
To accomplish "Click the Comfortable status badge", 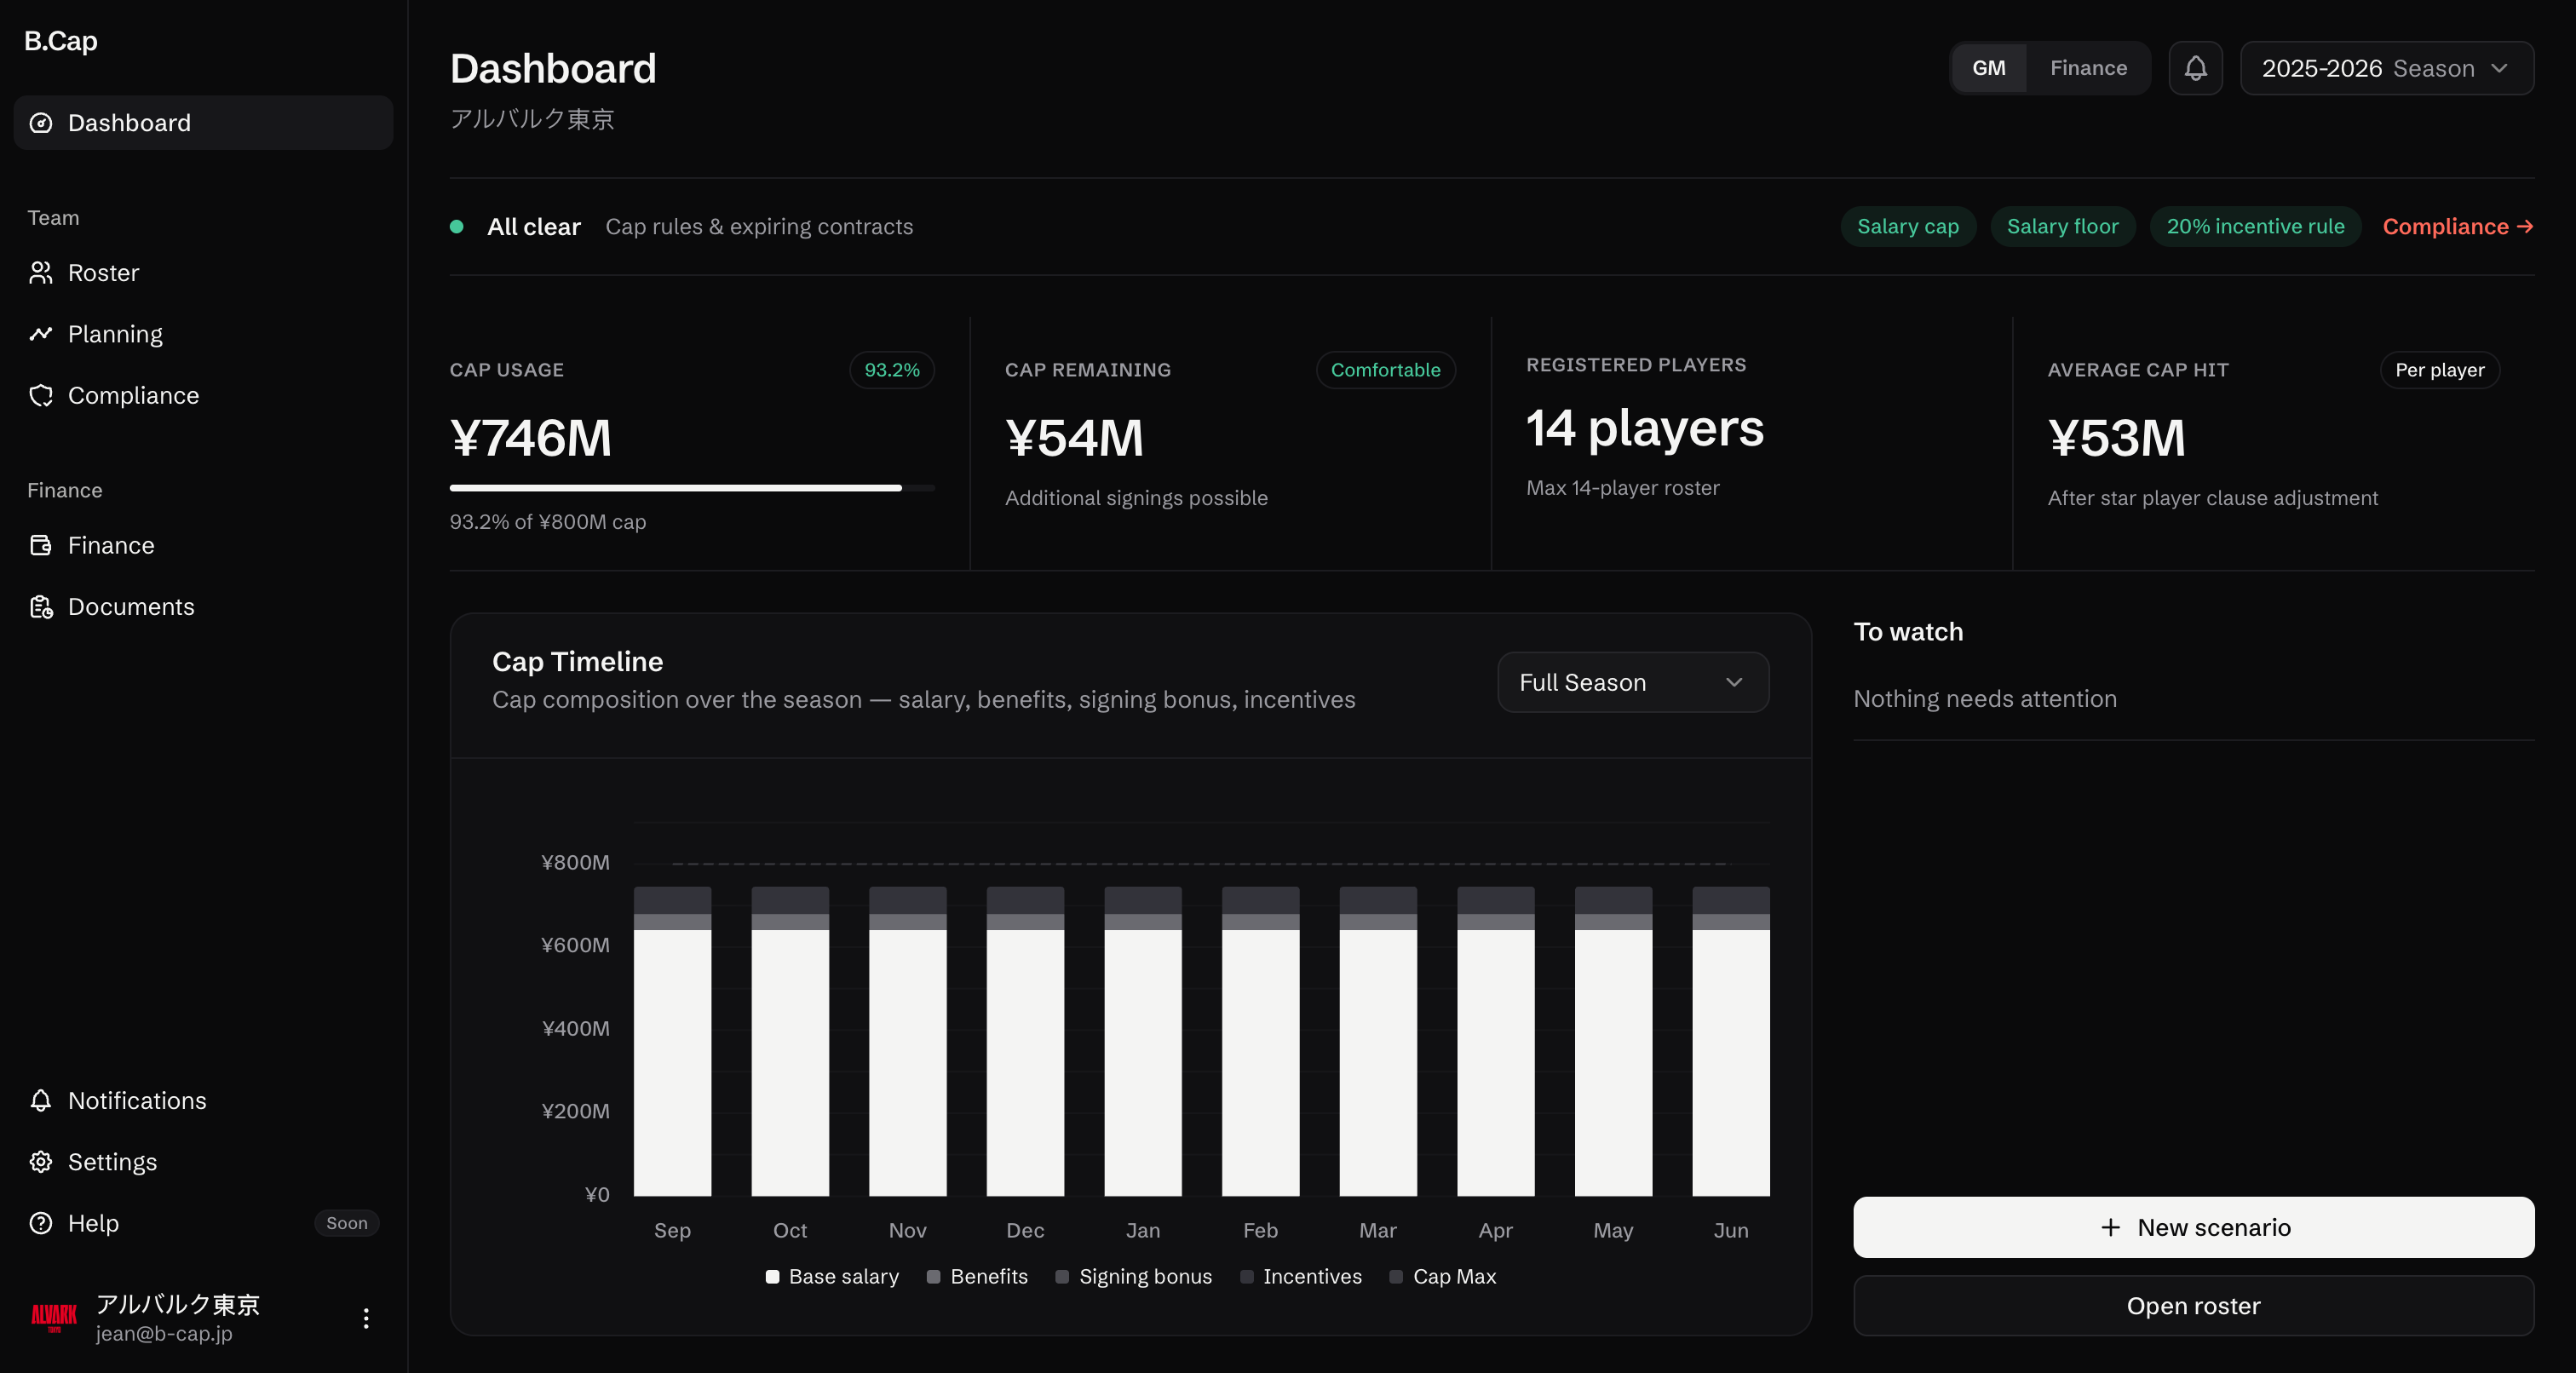I will (1385, 370).
